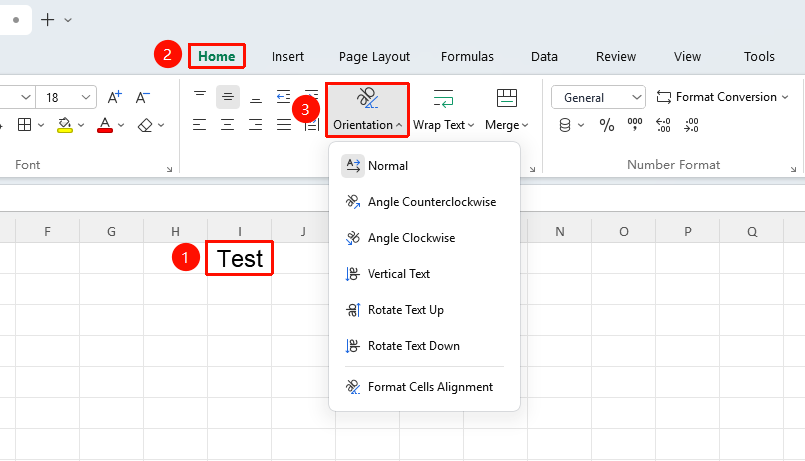Open Font settings dialog launcher

click(169, 169)
